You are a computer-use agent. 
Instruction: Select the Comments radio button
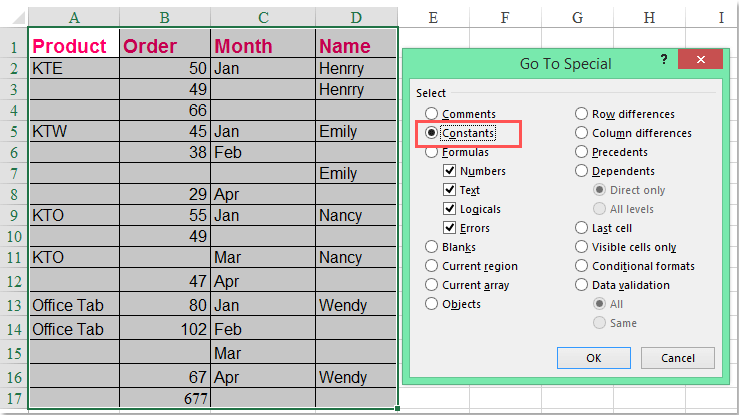tap(432, 114)
